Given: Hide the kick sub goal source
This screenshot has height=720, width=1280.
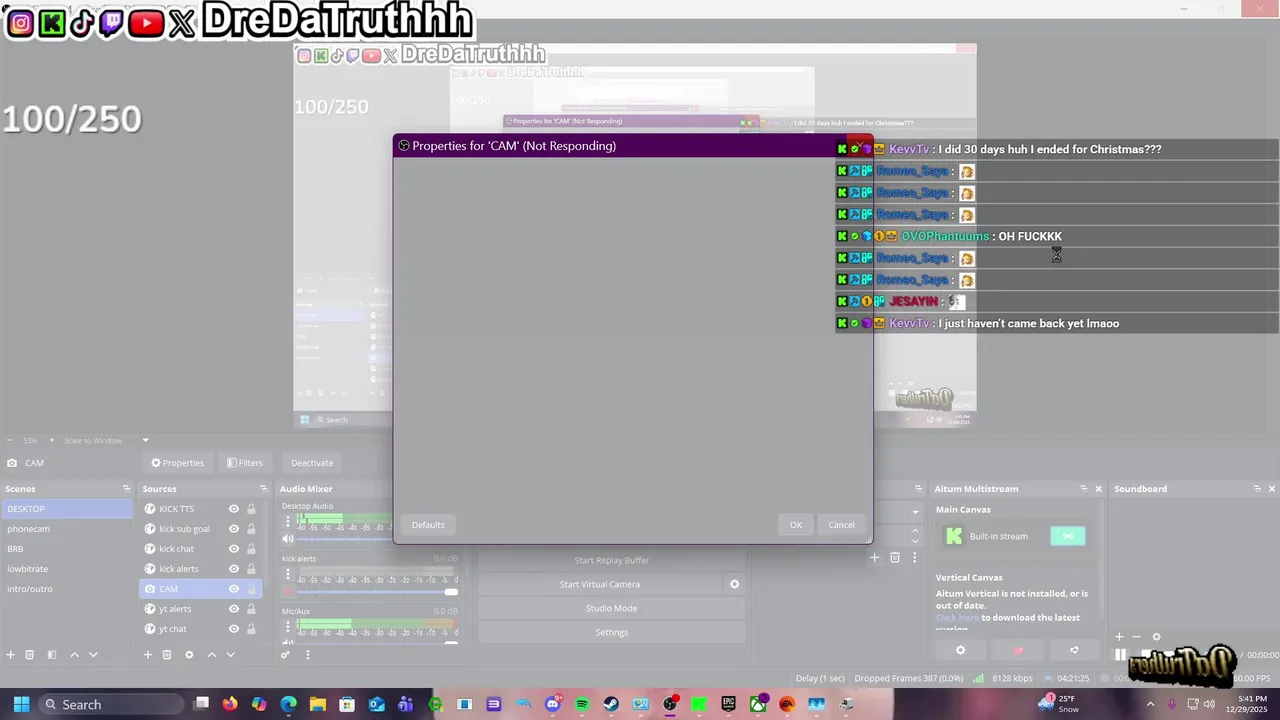Looking at the screenshot, I should click(x=234, y=529).
